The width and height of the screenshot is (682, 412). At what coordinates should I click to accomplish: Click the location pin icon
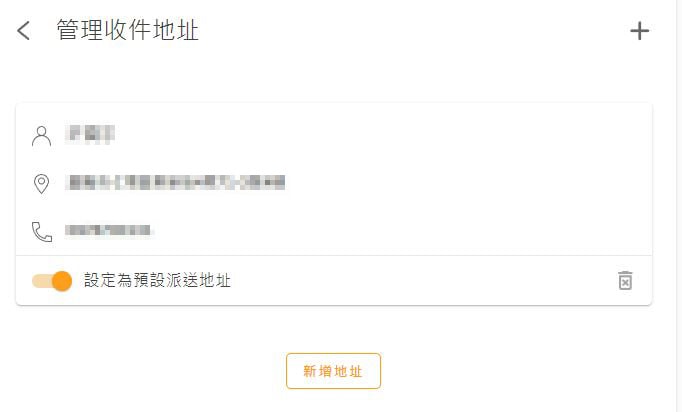point(41,184)
